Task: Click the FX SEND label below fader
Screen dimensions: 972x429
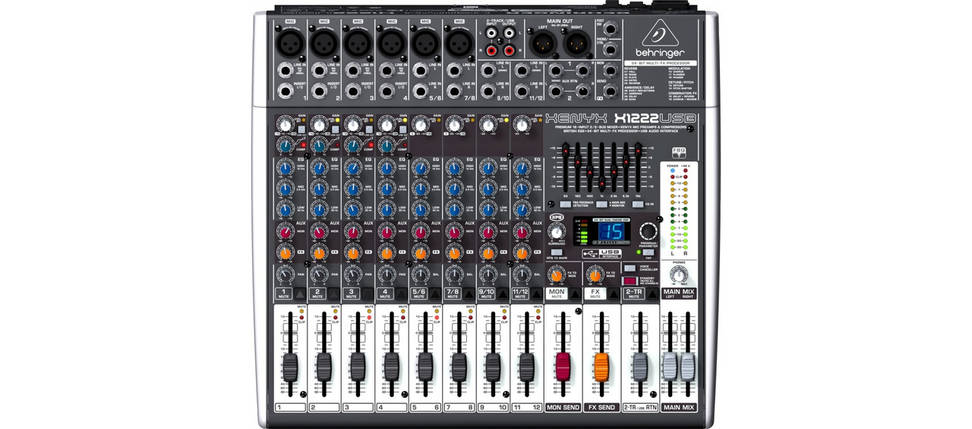Action: [x=601, y=407]
